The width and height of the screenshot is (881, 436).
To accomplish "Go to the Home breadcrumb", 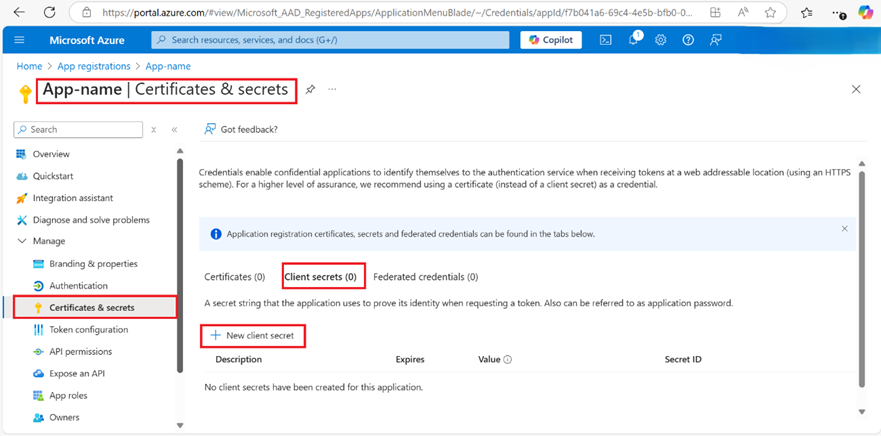I will (29, 66).
